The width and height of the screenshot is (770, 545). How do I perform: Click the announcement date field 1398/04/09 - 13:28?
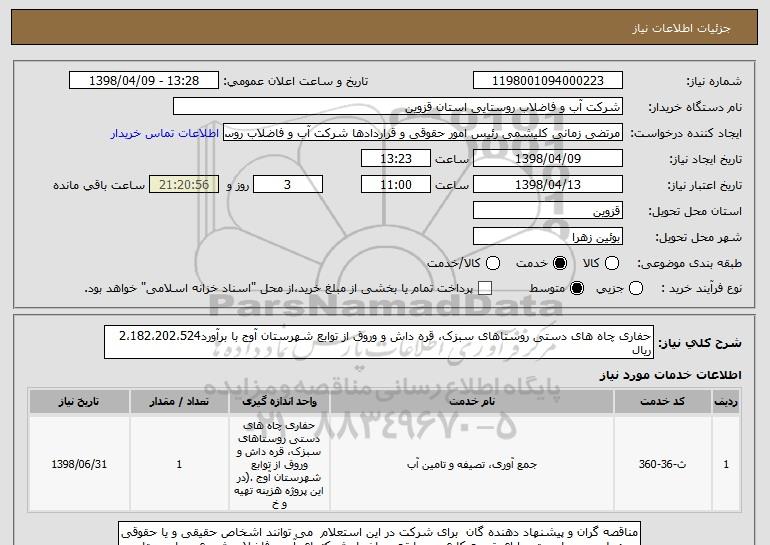[x=144, y=81]
